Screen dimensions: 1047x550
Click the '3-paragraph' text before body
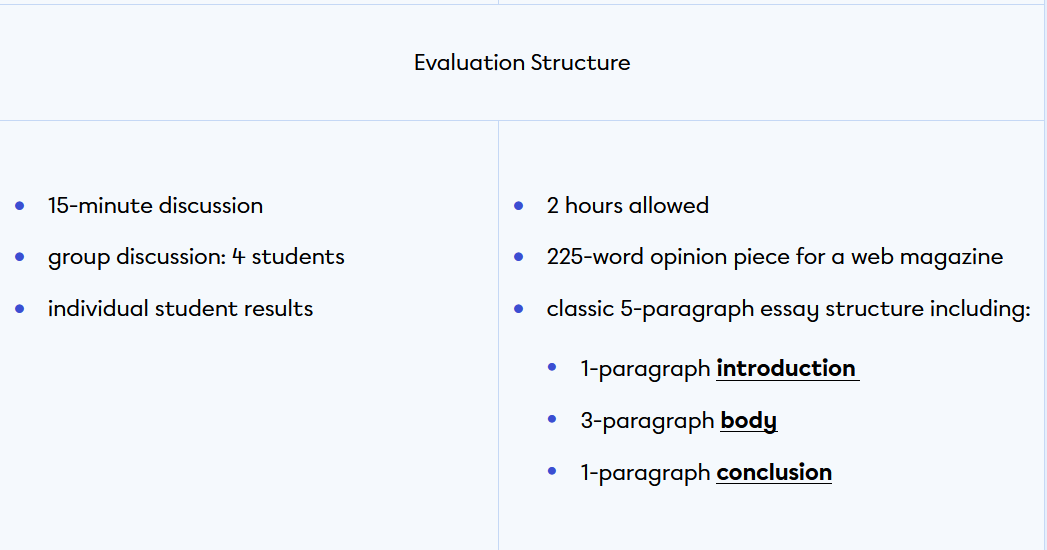coord(647,420)
